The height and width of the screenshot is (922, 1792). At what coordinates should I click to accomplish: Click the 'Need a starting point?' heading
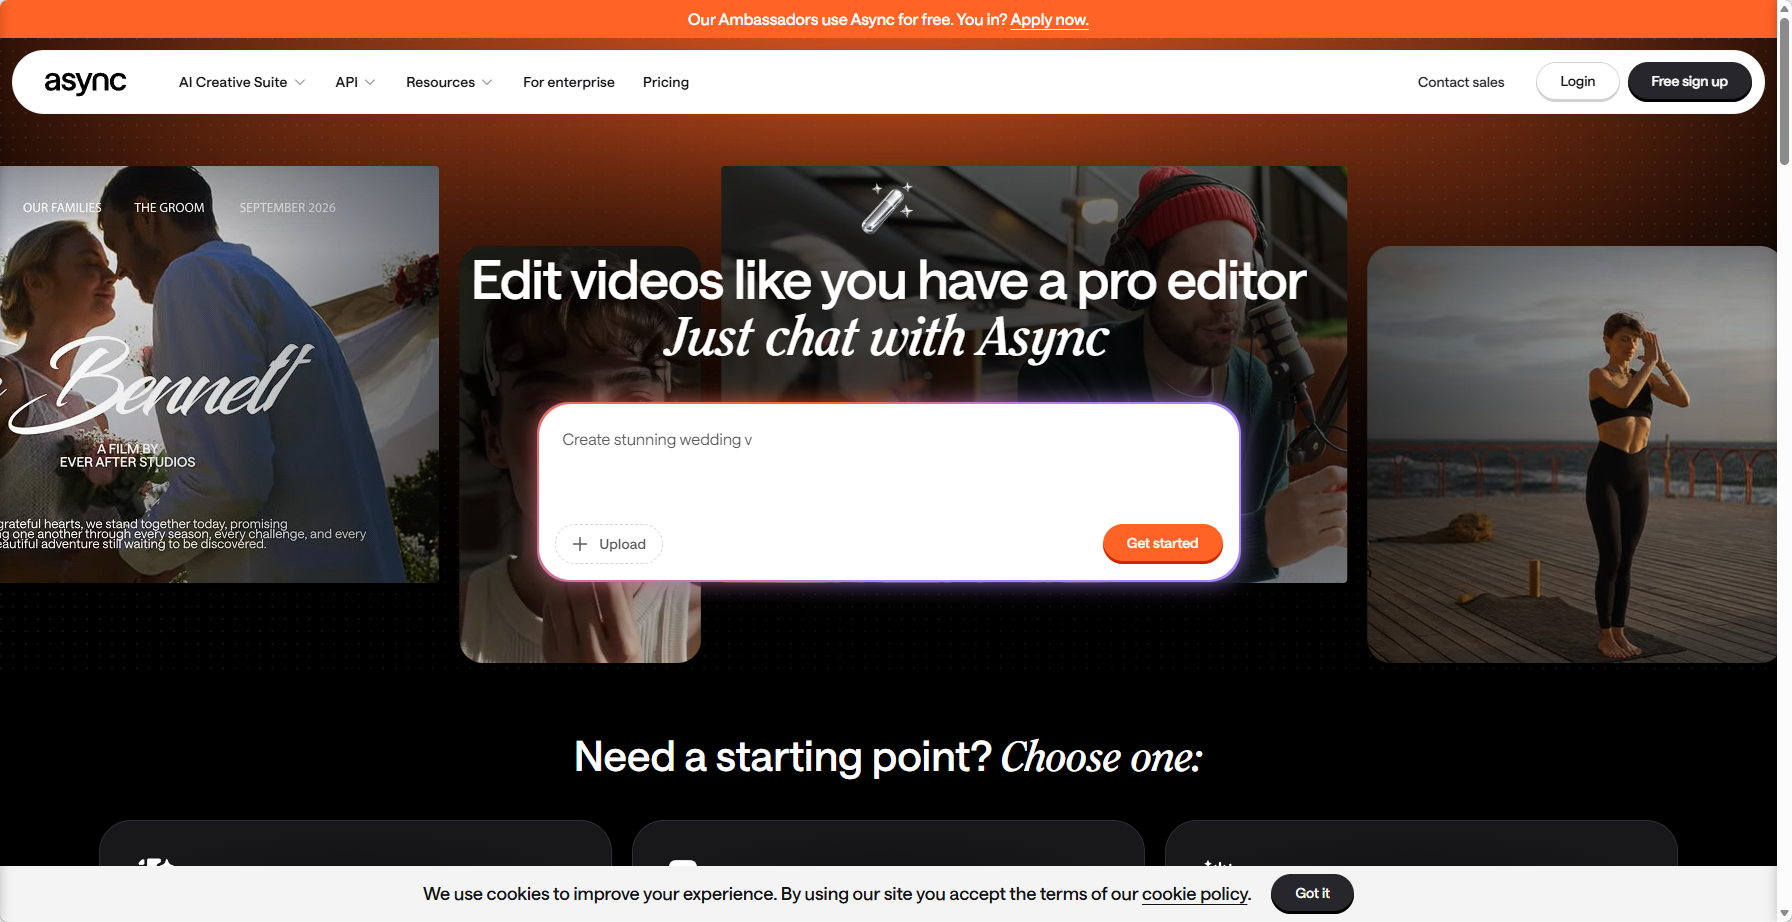(x=783, y=757)
